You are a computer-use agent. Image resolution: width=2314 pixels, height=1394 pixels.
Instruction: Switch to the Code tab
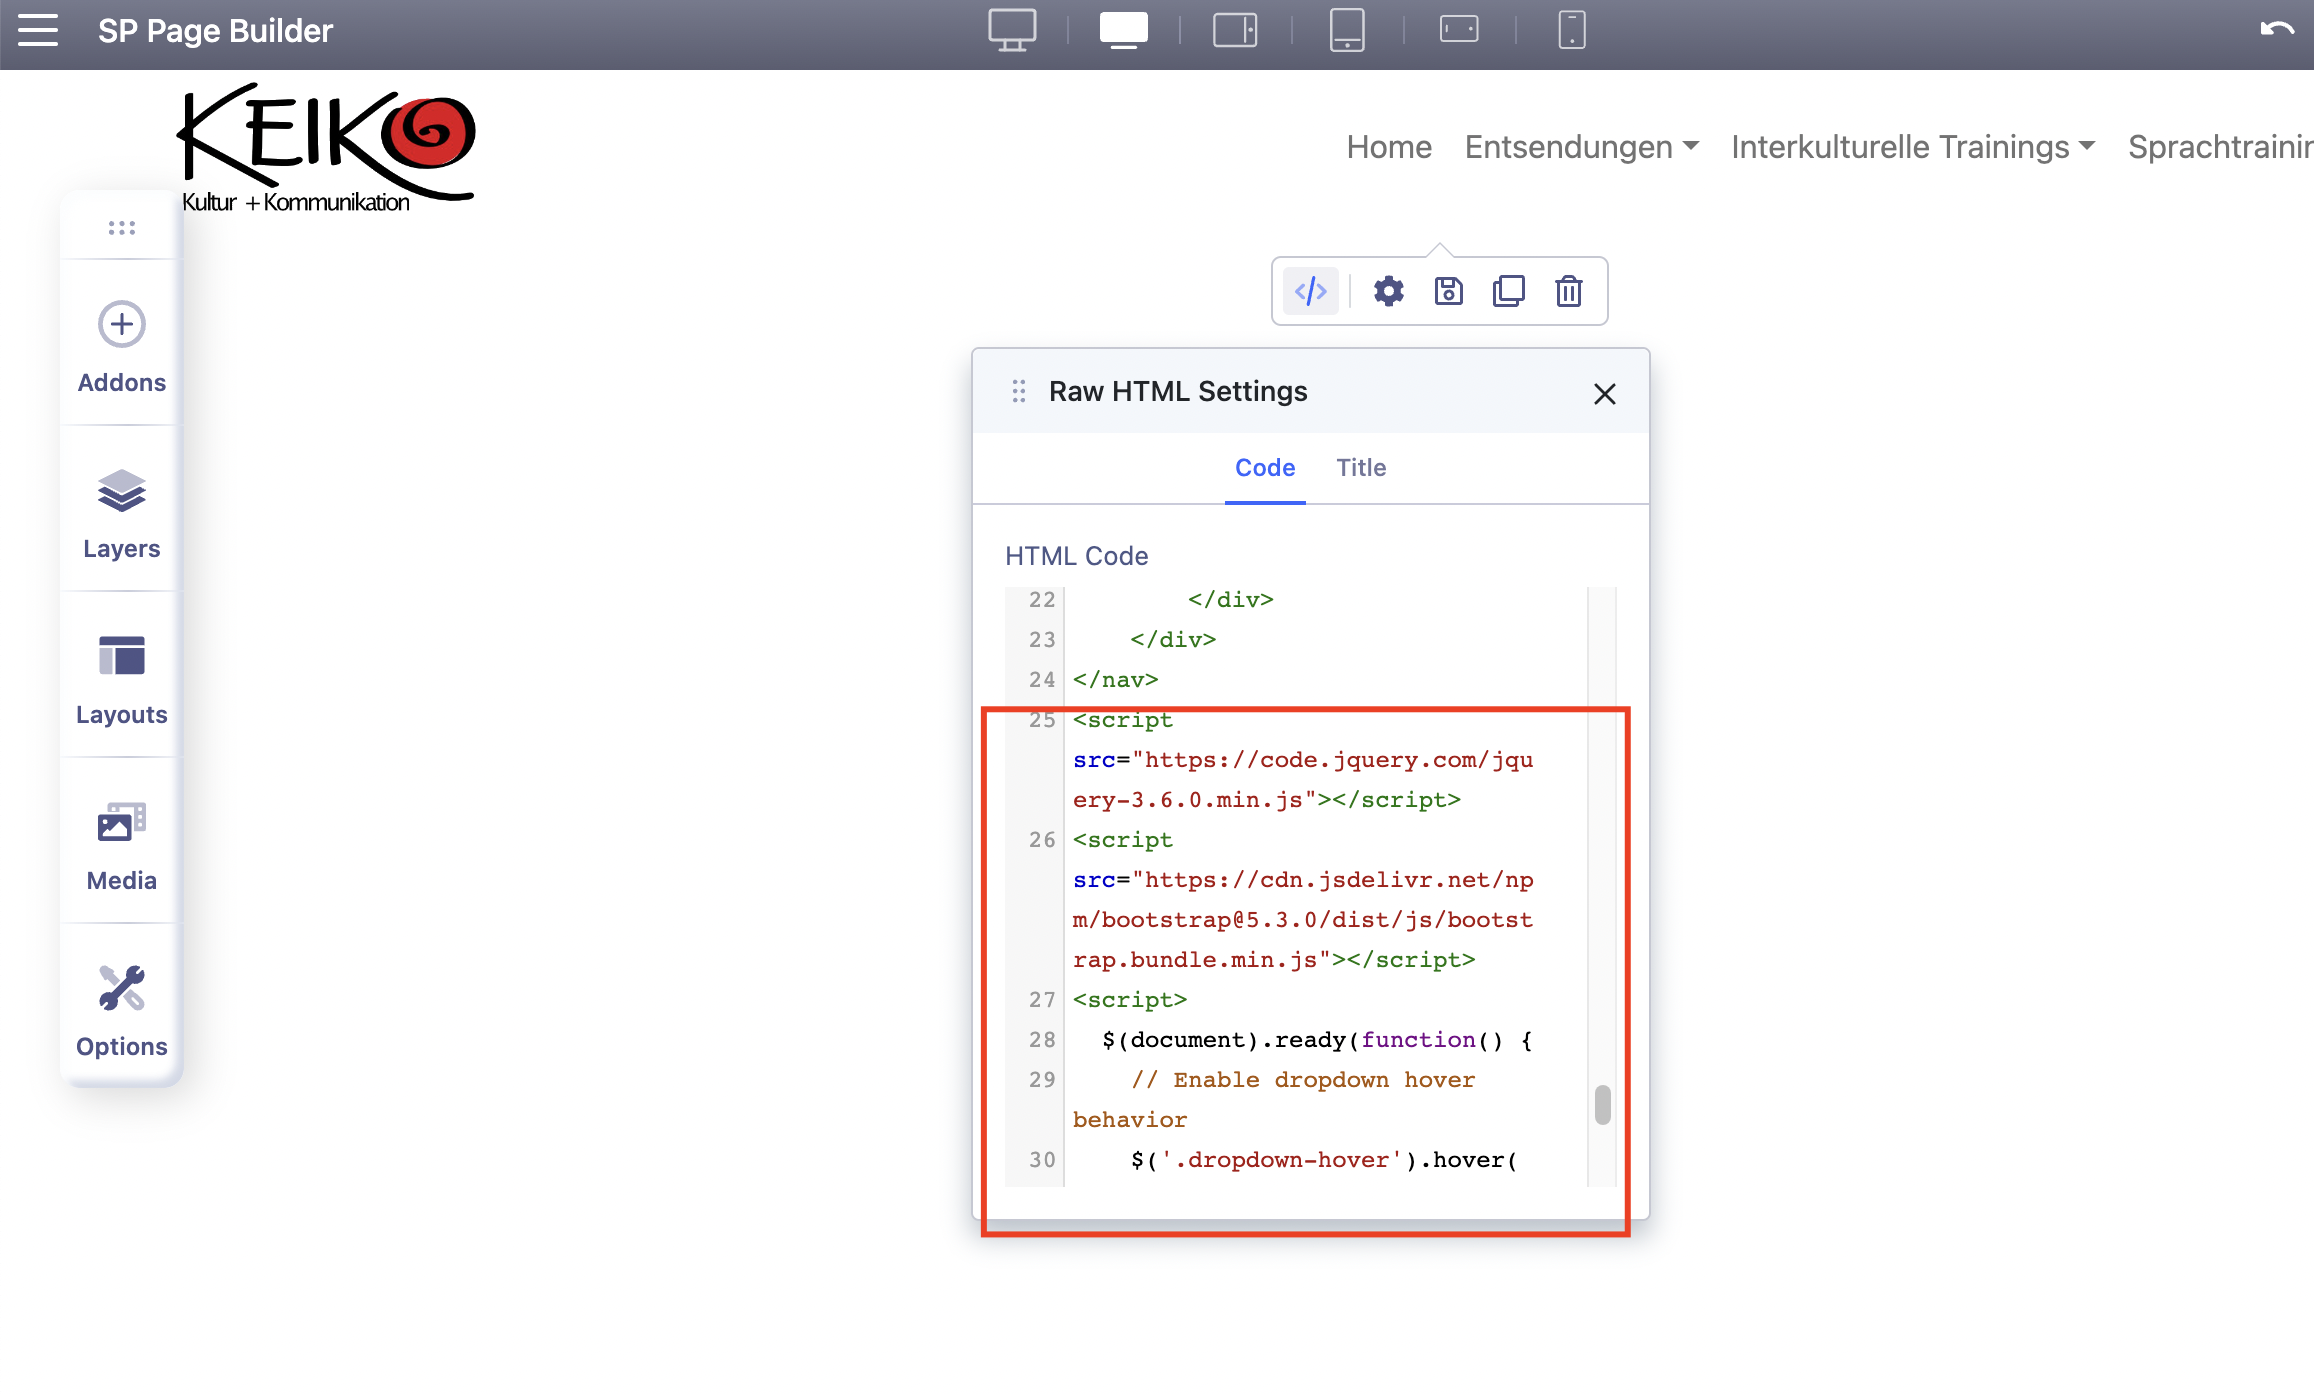1265,468
